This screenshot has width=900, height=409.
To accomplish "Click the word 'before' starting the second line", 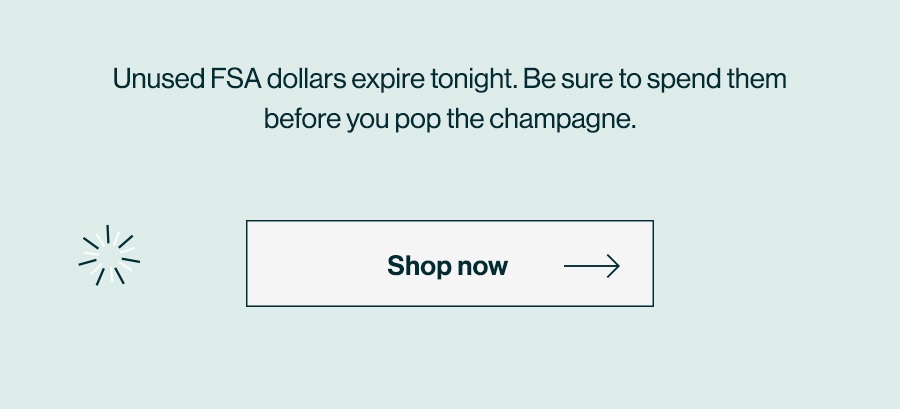I will (x=302, y=119).
